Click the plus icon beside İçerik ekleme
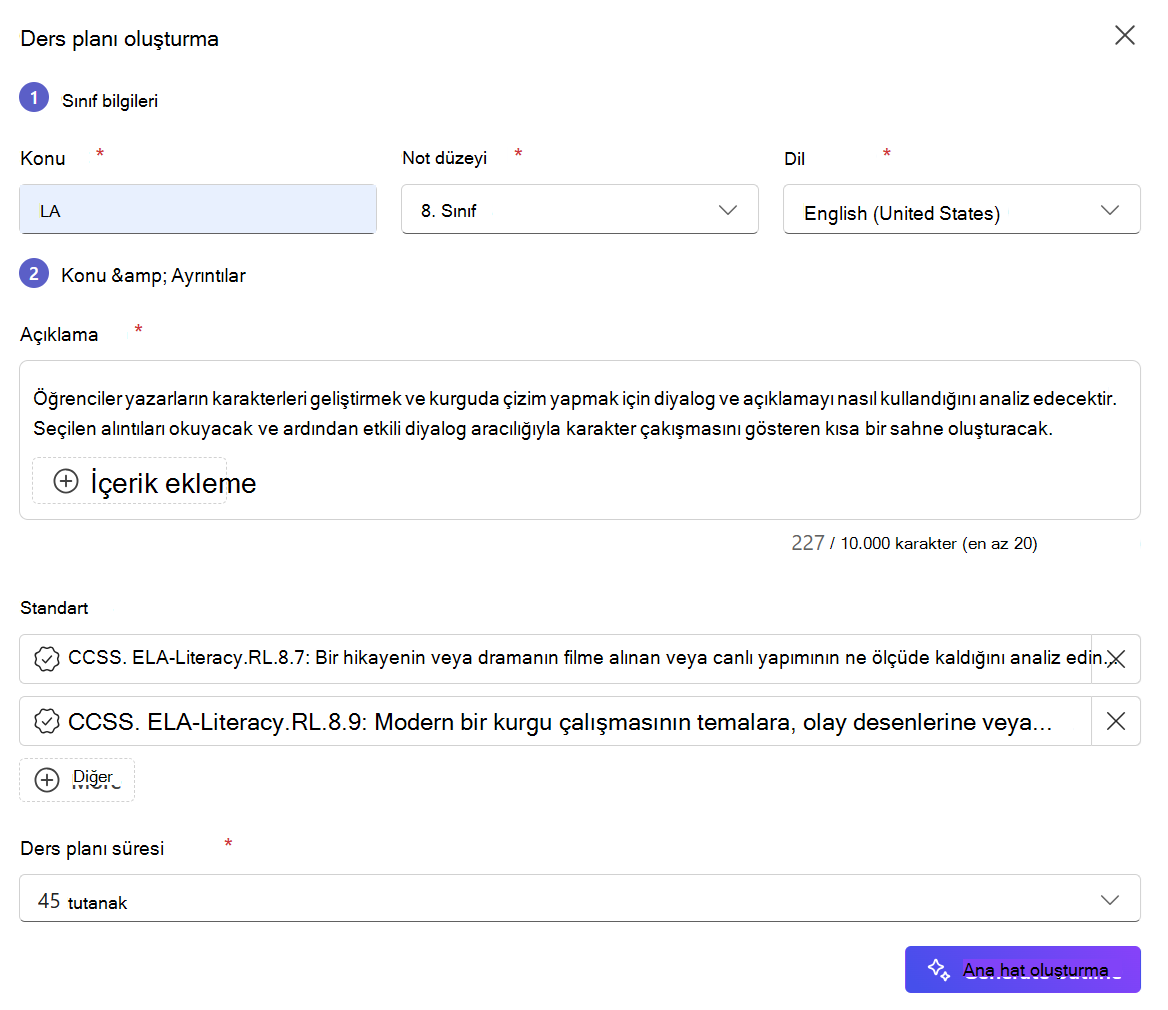Viewport: 1168px width, 1010px height. point(66,481)
